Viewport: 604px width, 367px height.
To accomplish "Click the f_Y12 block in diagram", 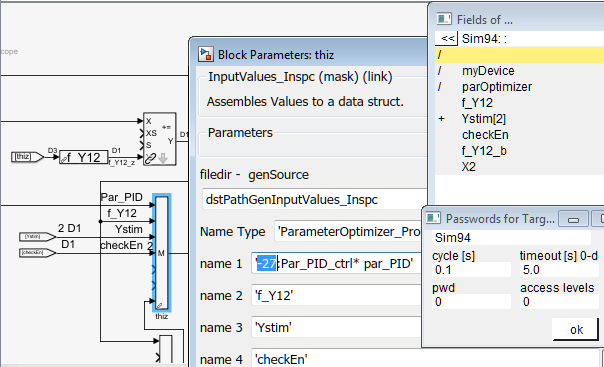I will pyautogui.click(x=83, y=157).
